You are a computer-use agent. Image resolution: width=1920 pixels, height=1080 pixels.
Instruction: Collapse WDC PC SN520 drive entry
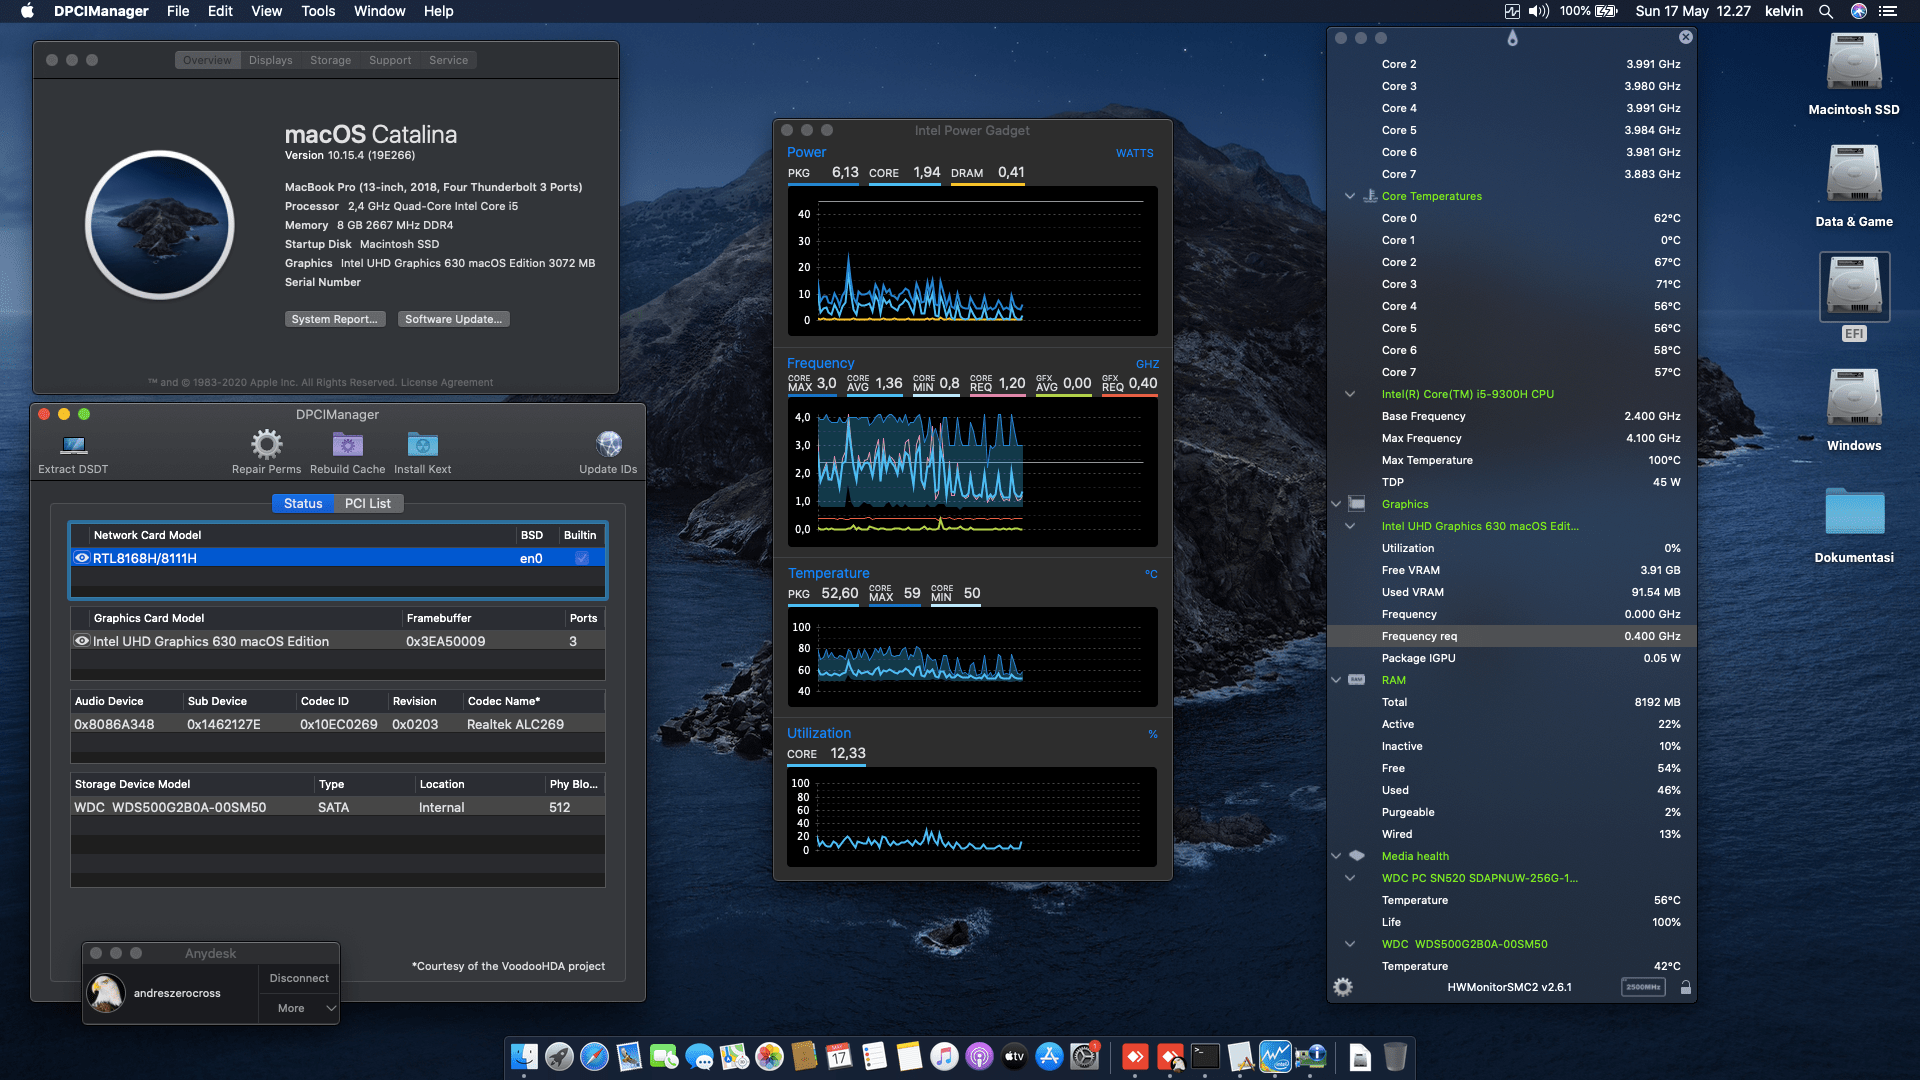coord(1350,878)
